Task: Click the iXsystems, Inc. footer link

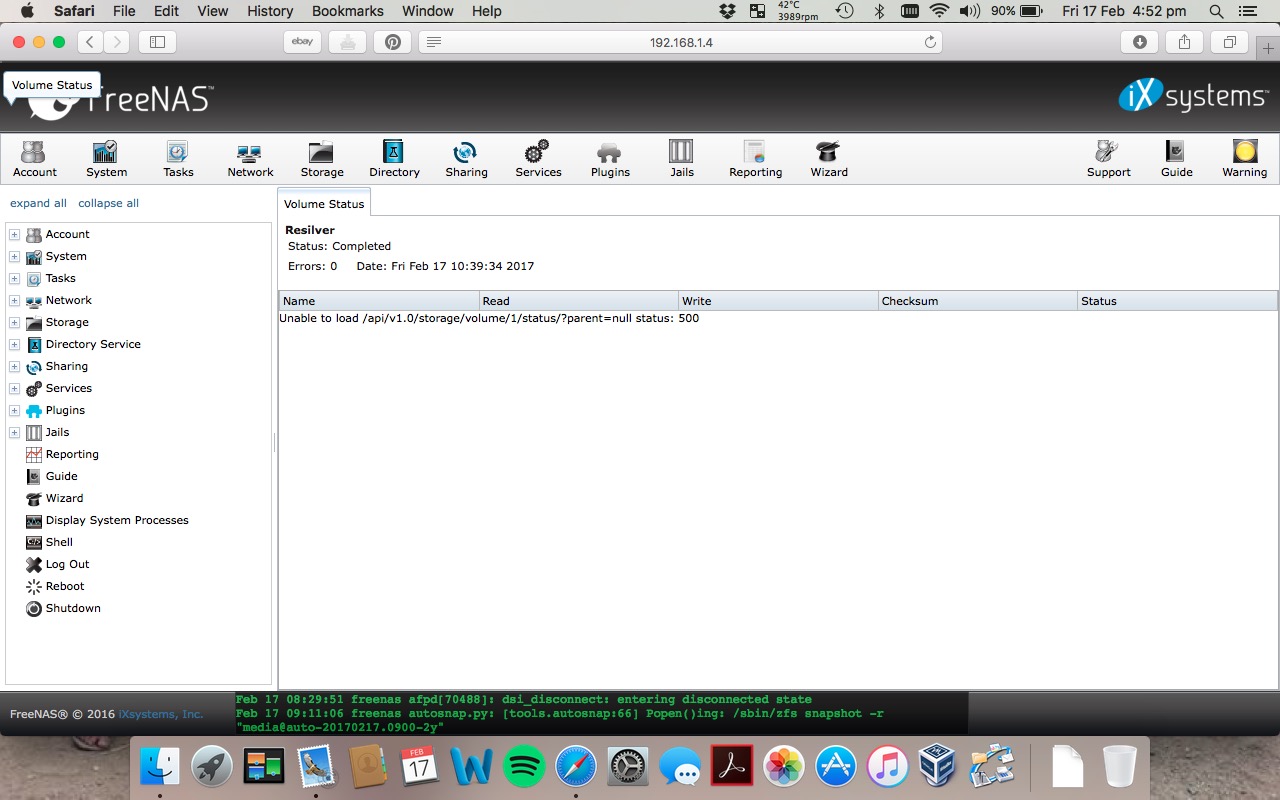Action: [x=161, y=714]
